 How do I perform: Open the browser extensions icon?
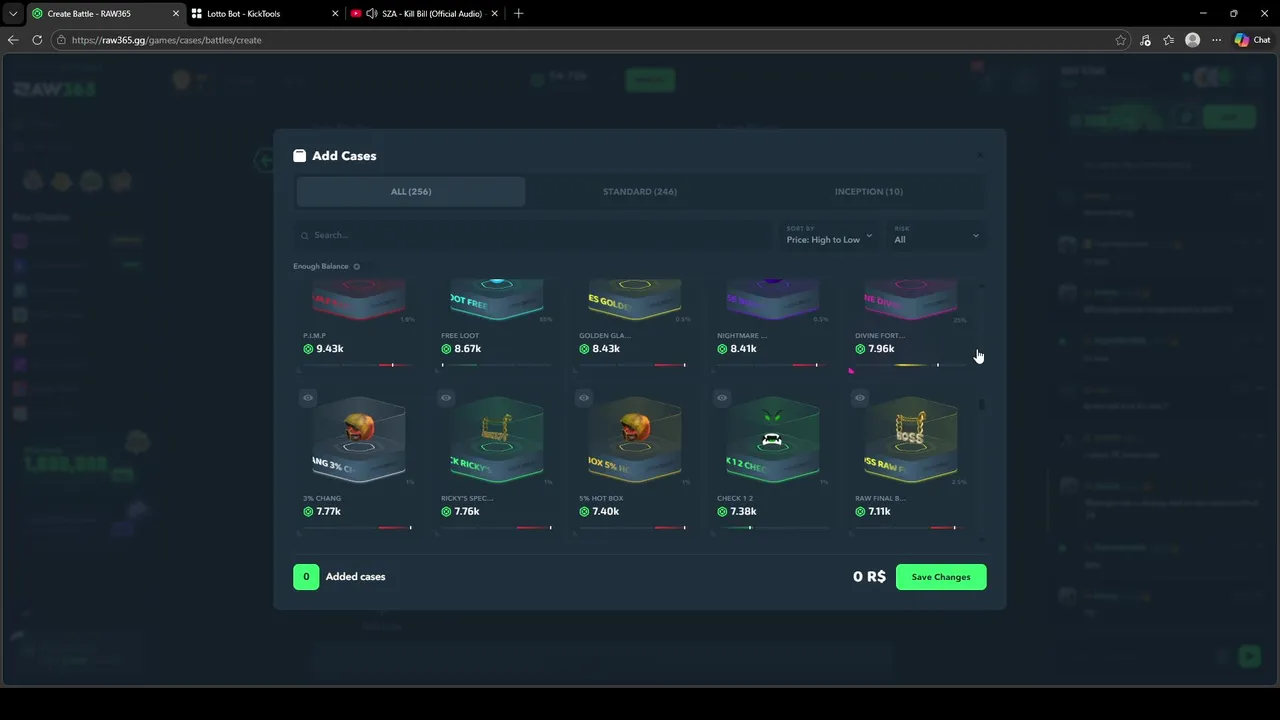1145,40
